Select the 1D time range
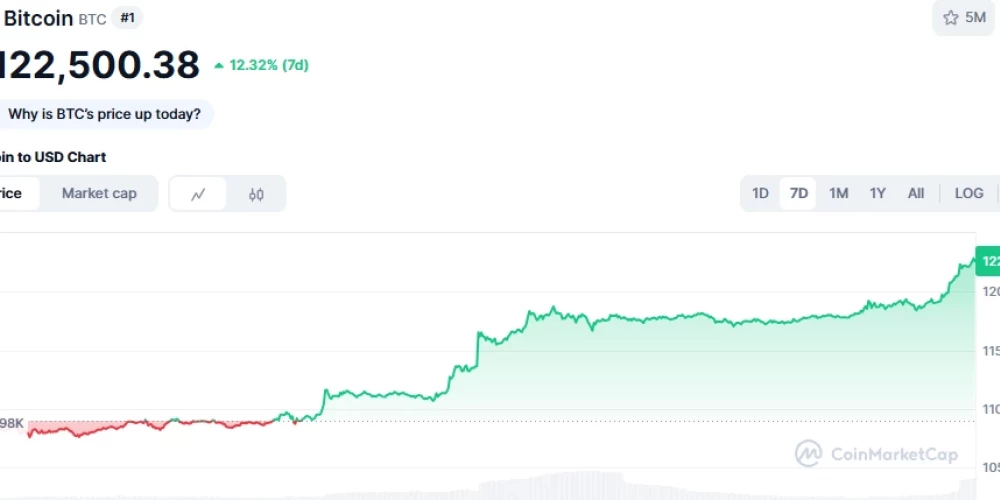The height and width of the screenshot is (500, 1000). coord(760,193)
